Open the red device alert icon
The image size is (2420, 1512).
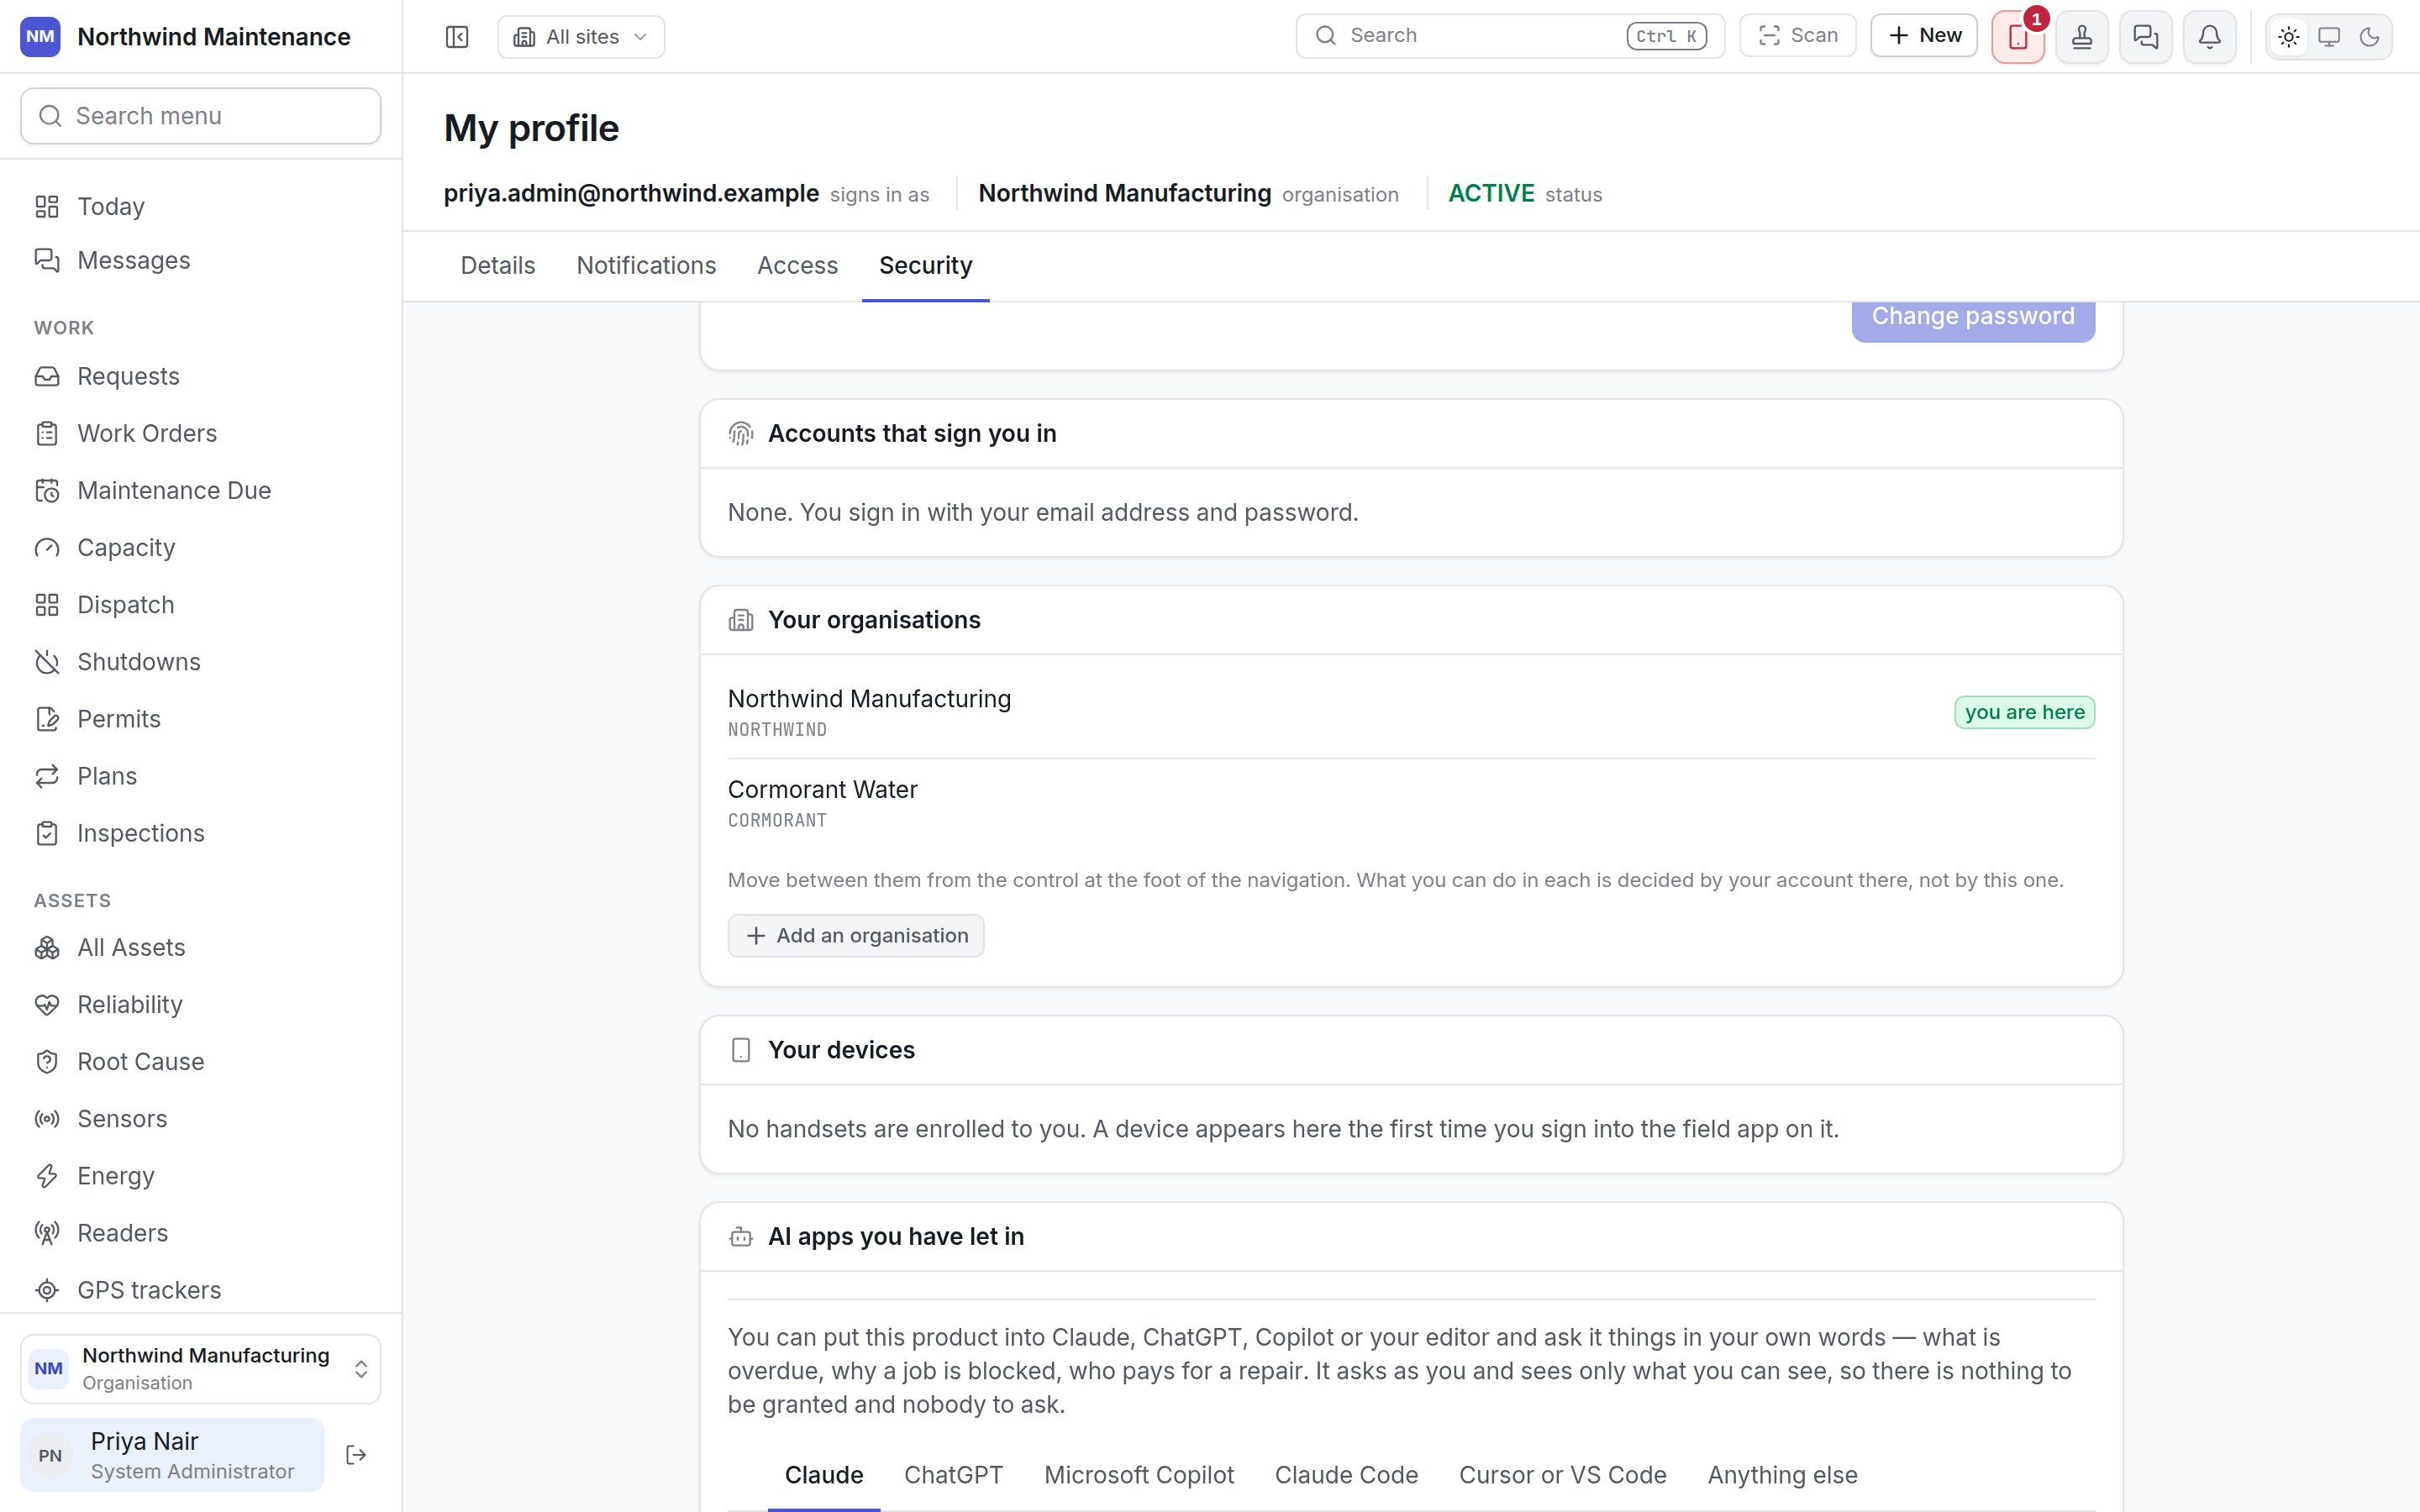pyautogui.click(x=2018, y=37)
